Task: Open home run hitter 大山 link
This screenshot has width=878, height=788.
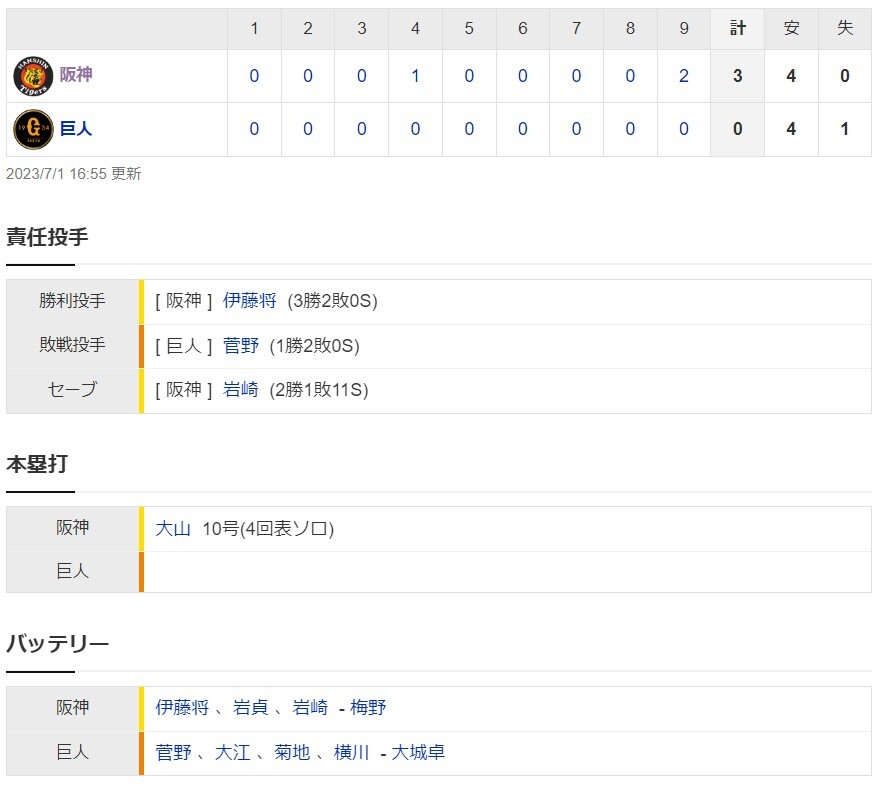Action: (x=173, y=529)
